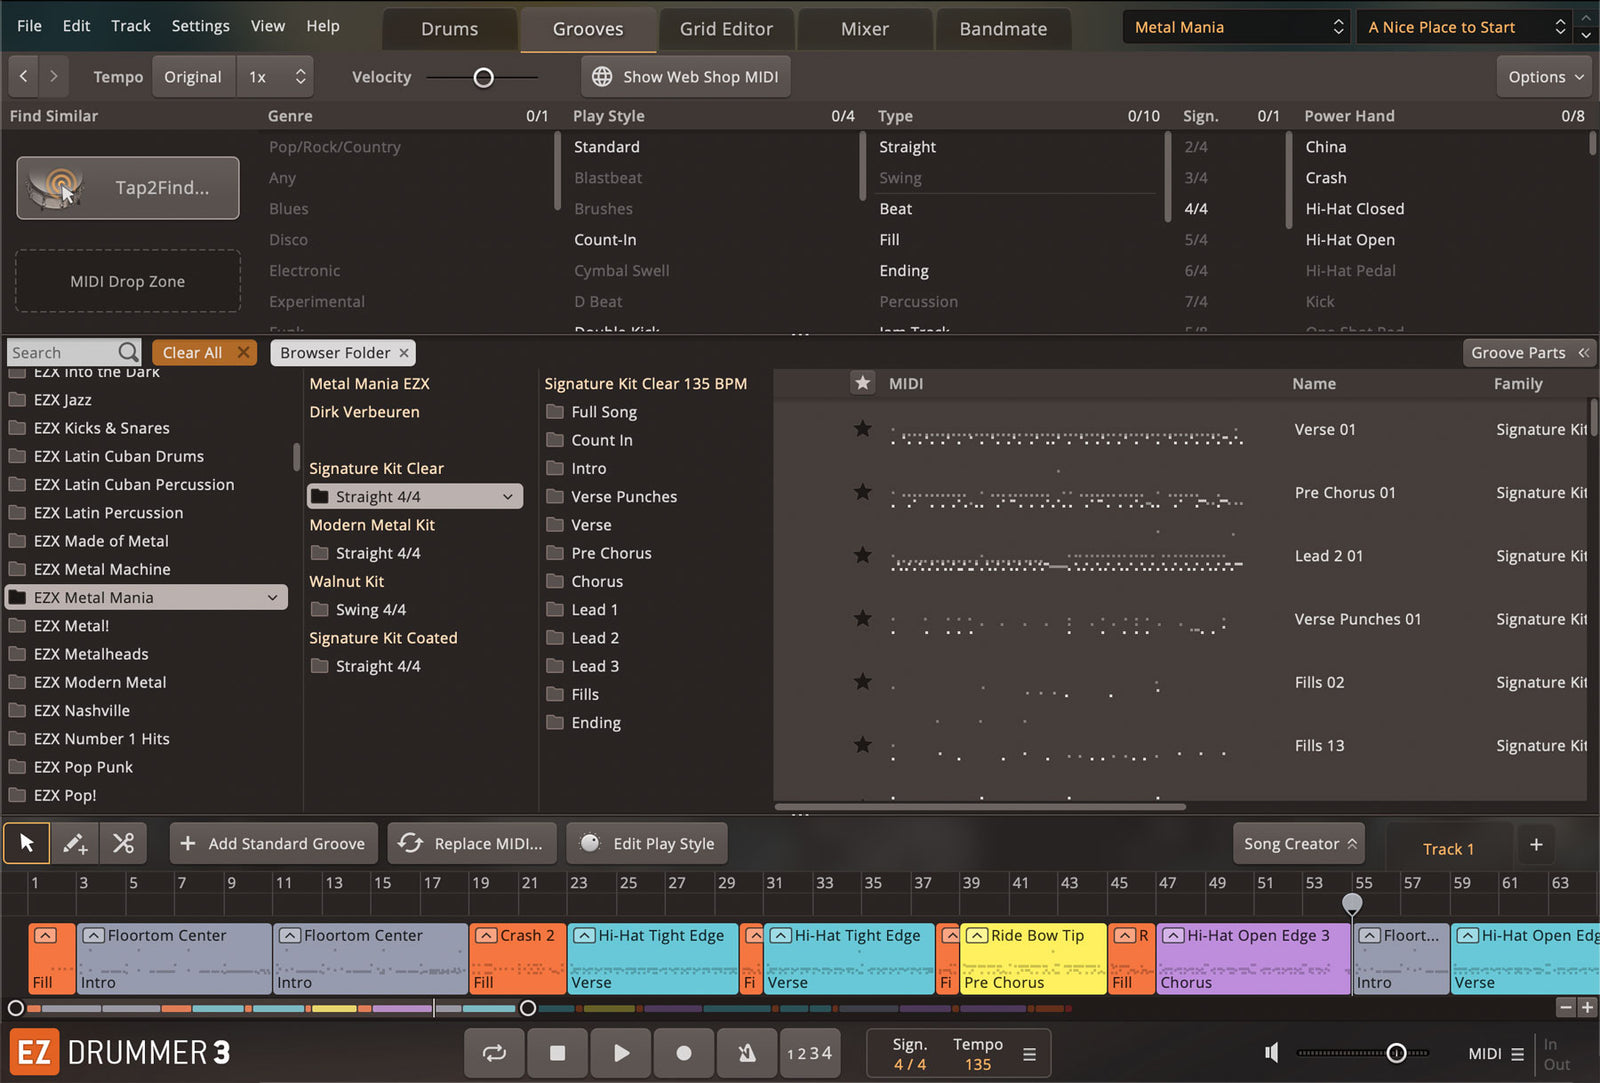Expand the Straight 4/4 Signature Kit Clear chevron

point(508,497)
